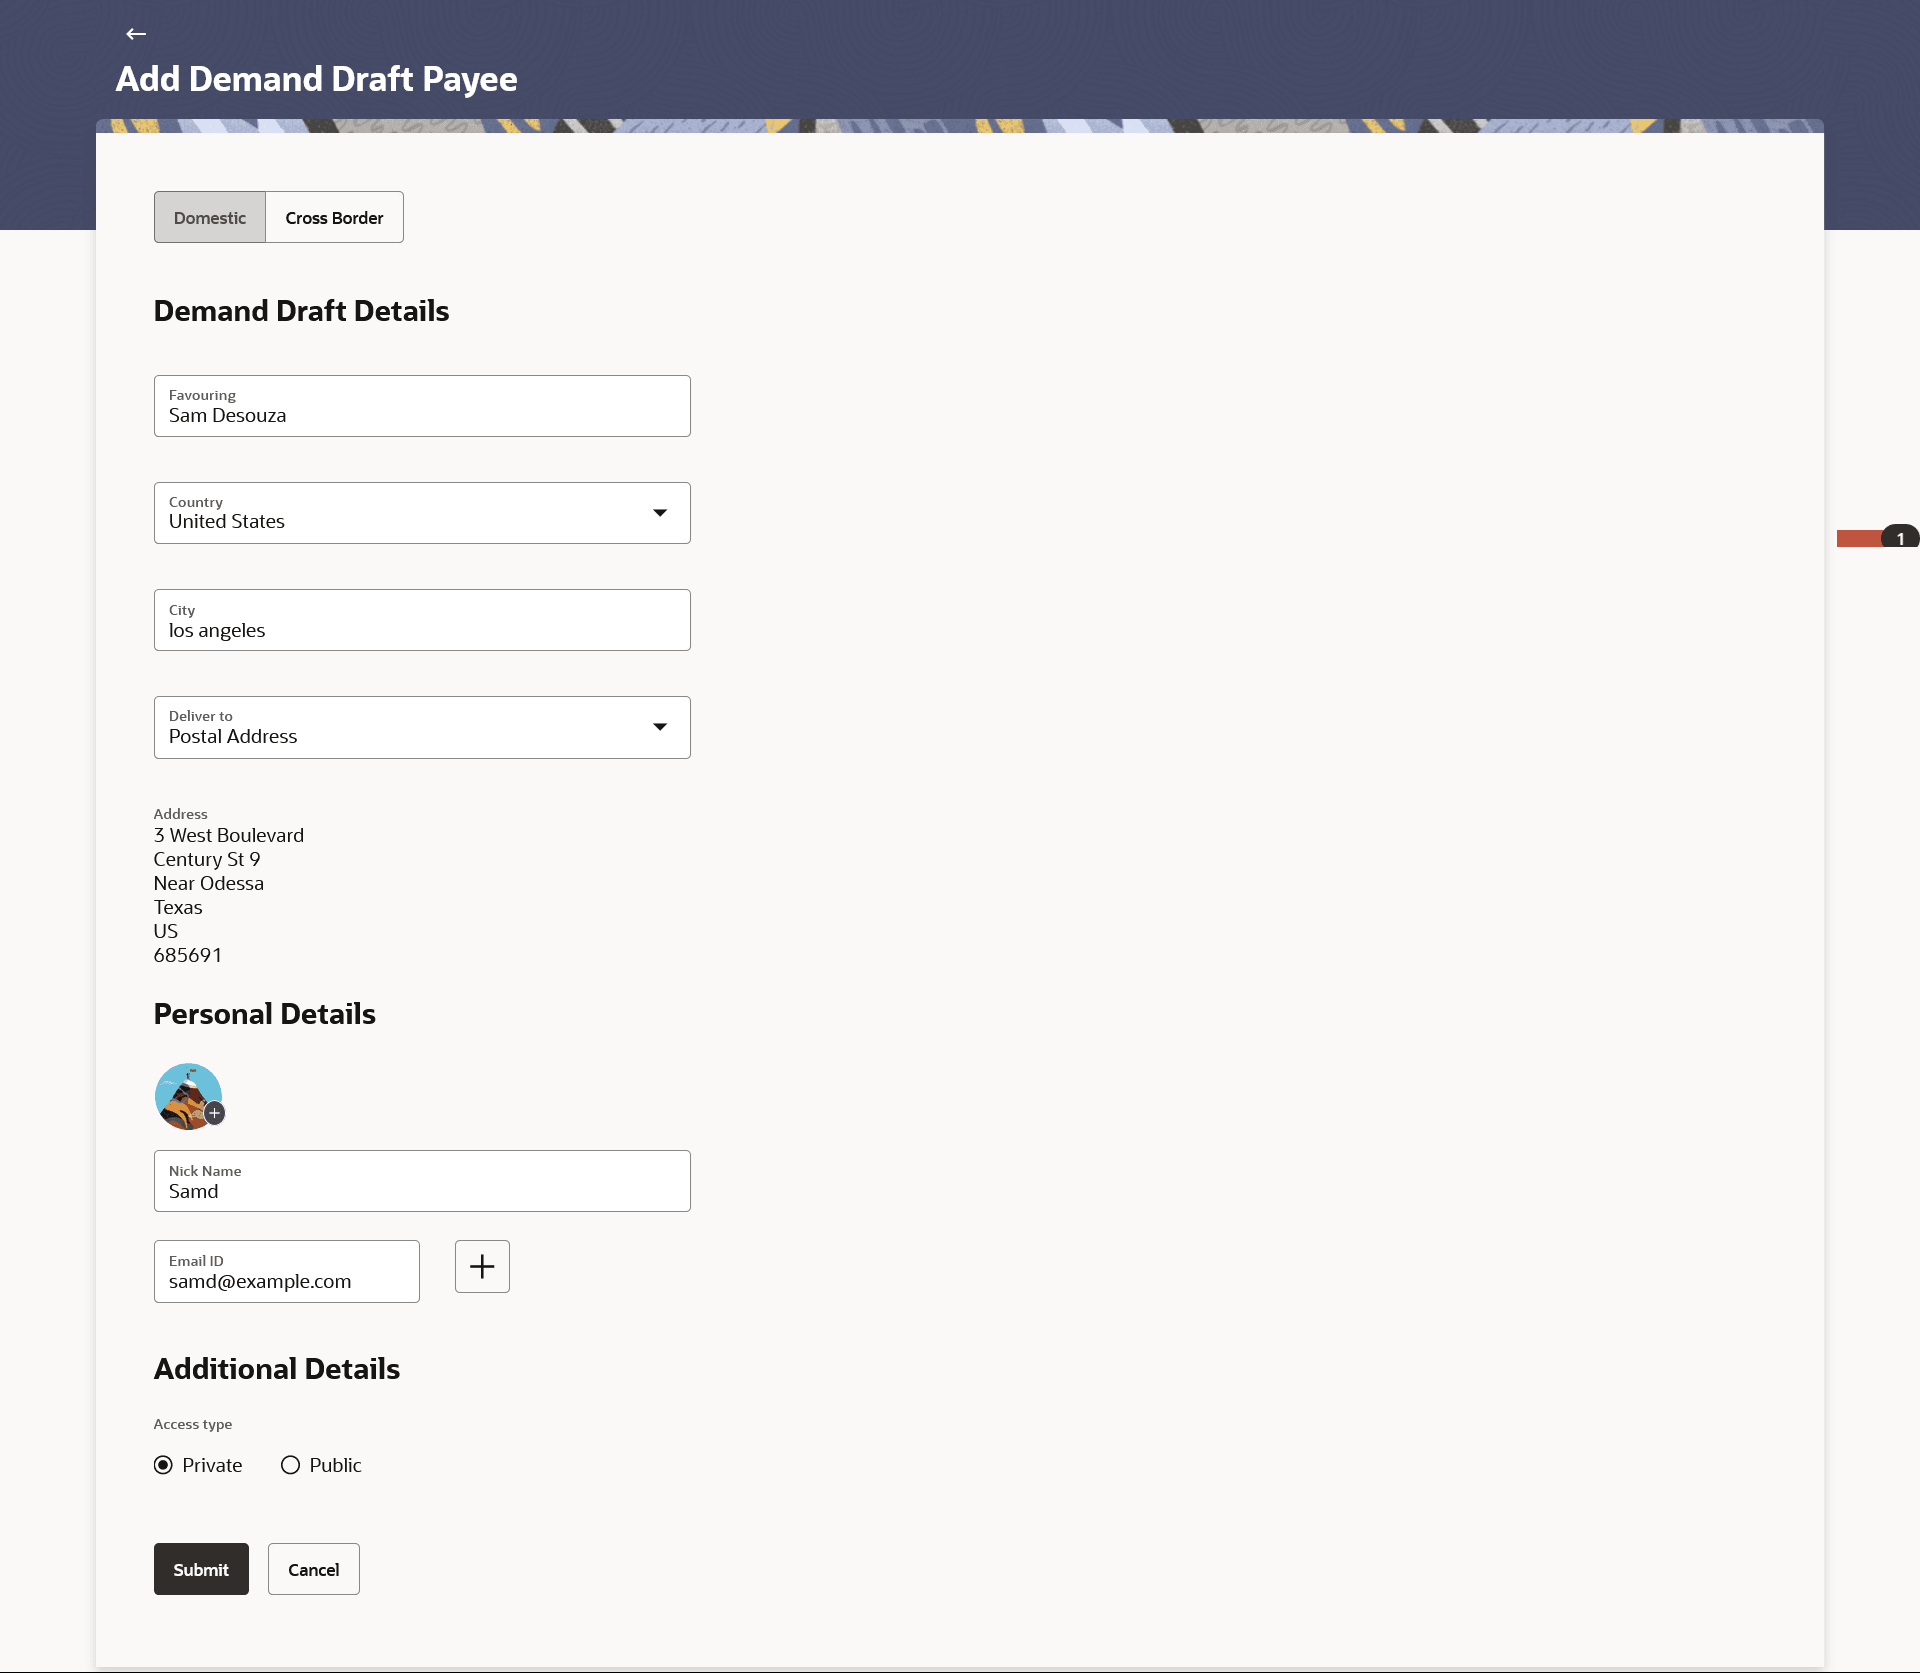This screenshot has width=1920, height=1673.
Task: Add another email using plus button
Action: click(x=482, y=1266)
